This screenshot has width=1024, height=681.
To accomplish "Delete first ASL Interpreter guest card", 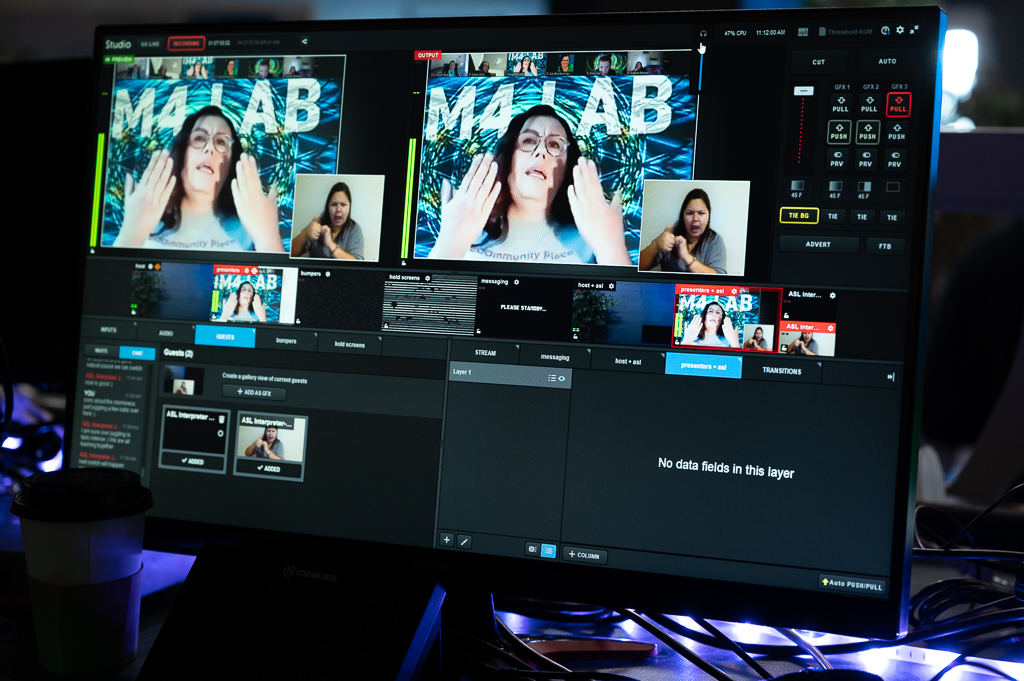I will (x=221, y=419).
